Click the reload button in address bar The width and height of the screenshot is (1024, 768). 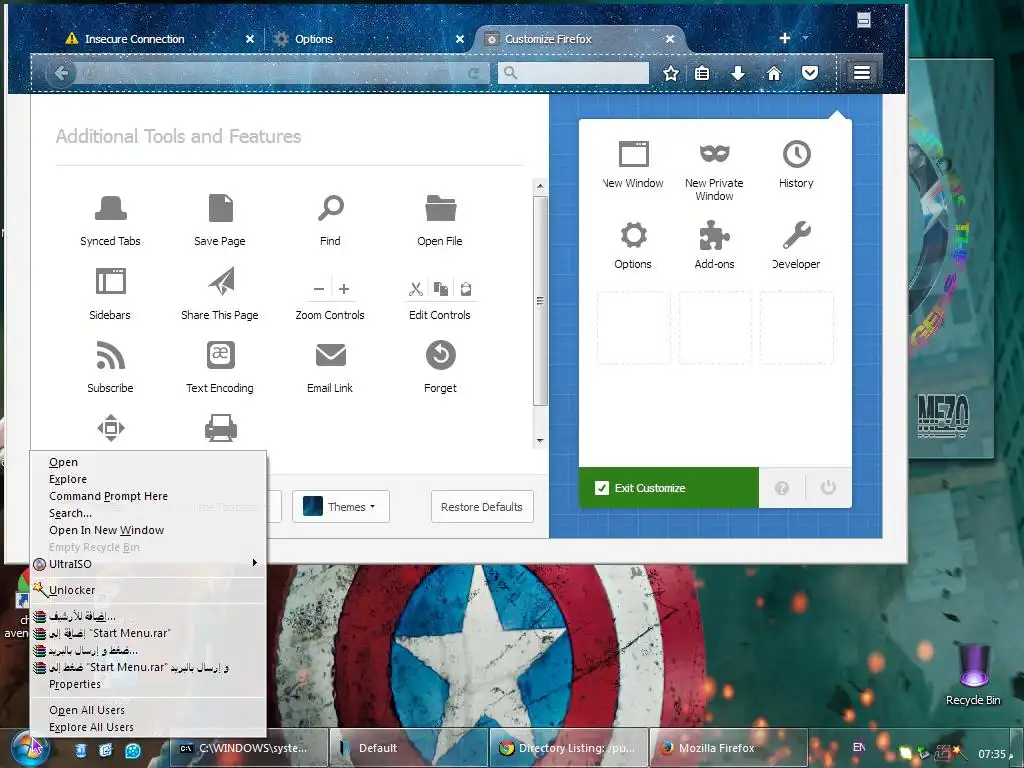[x=474, y=73]
